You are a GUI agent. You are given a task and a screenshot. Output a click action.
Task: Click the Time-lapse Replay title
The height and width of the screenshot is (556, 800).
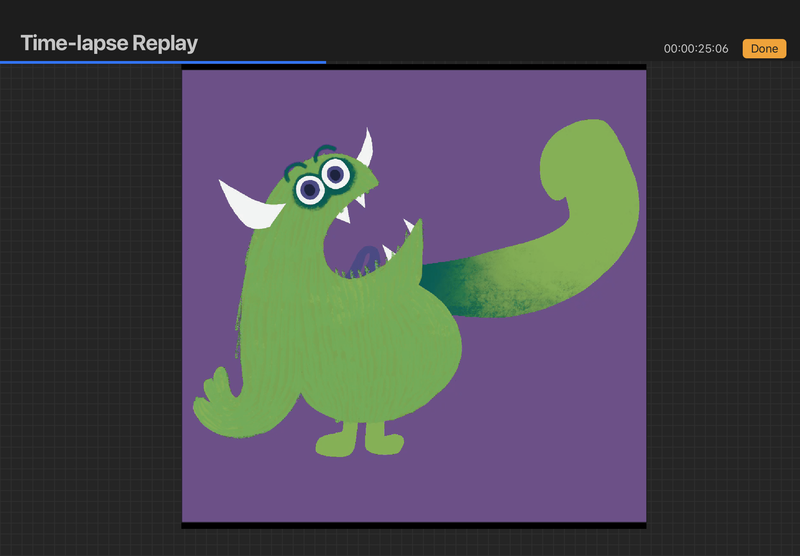click(x=109, y=43)
